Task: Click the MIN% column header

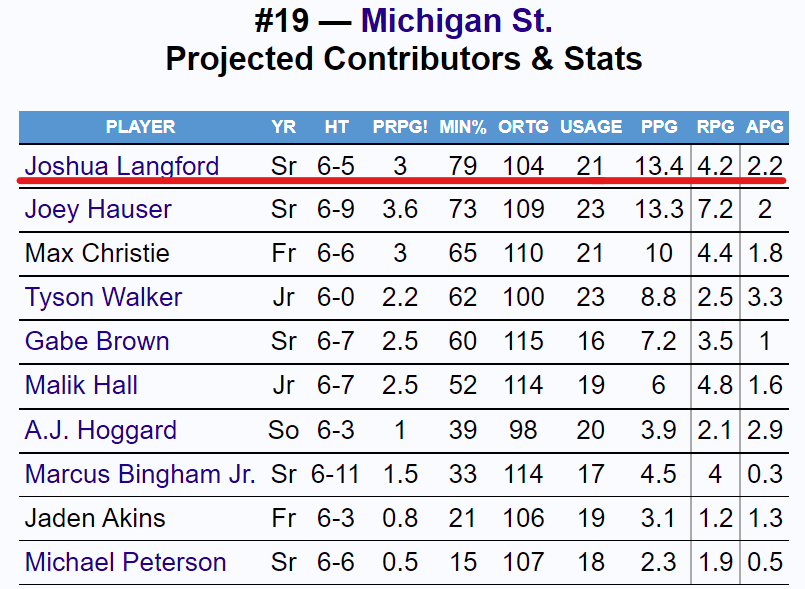Action: tap(463, 127)
